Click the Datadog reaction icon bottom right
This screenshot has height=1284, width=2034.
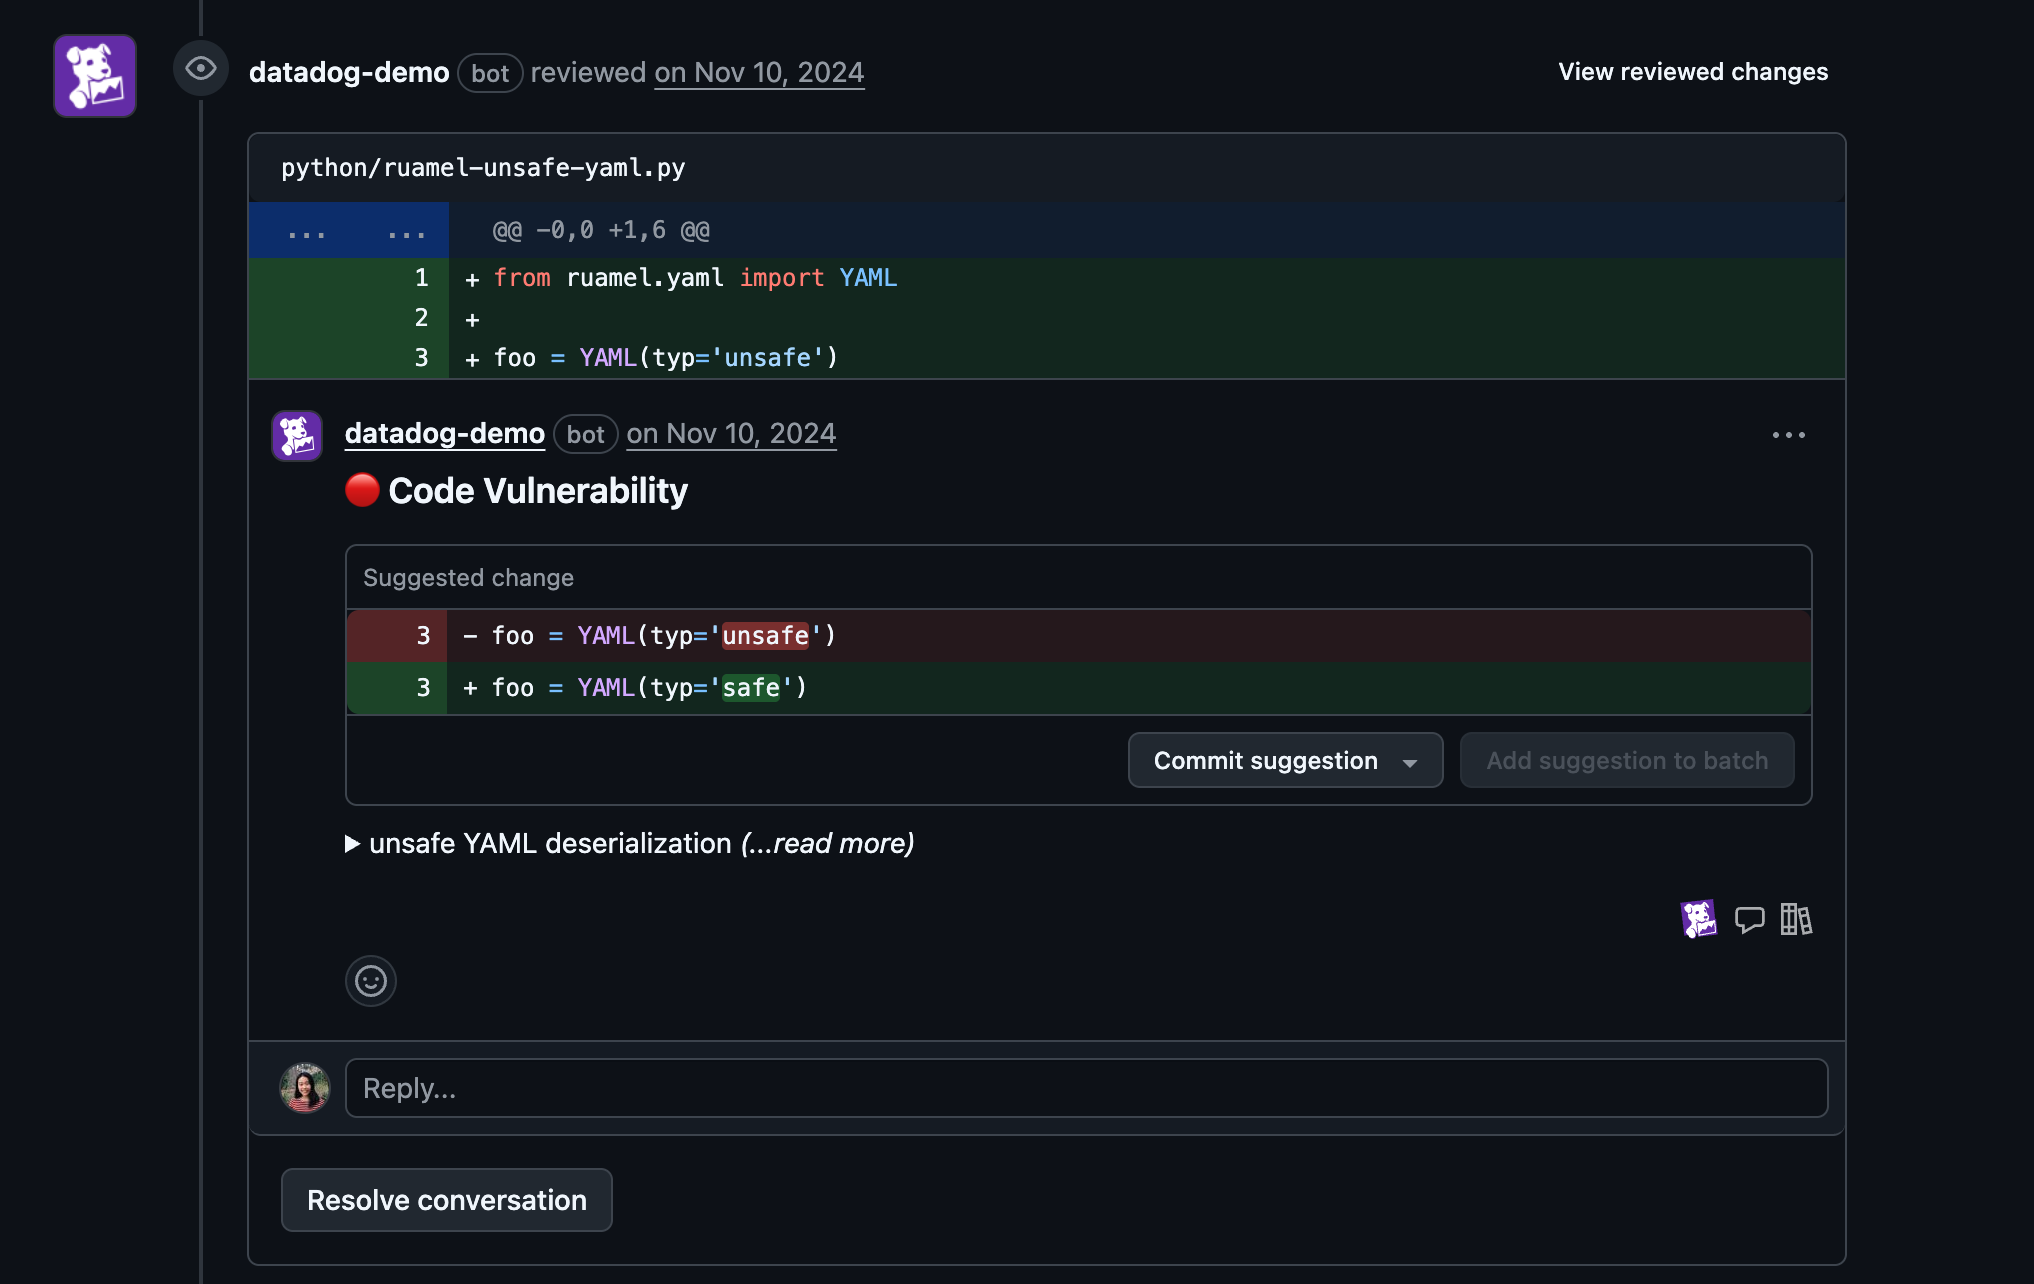click(1700, 917)
